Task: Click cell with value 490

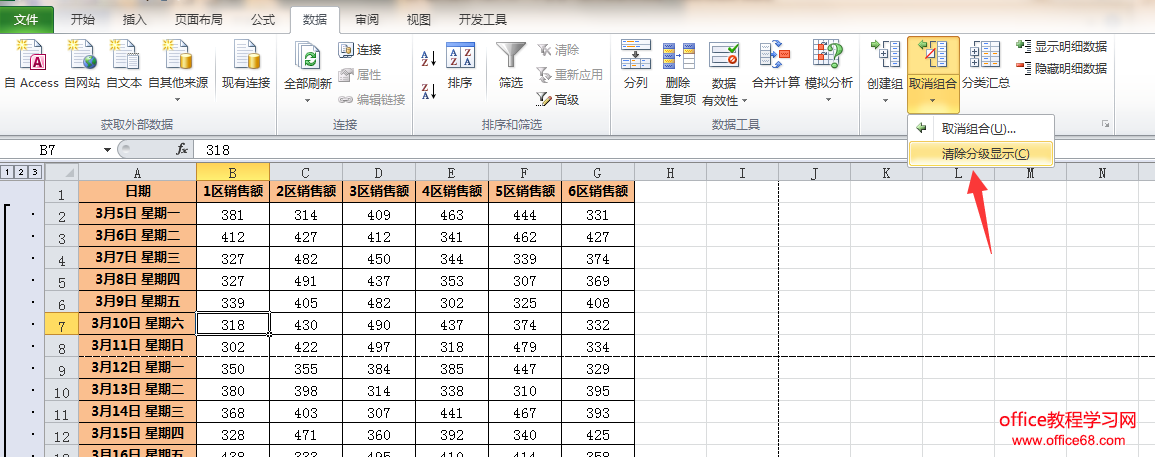Action: click(379, 324)
